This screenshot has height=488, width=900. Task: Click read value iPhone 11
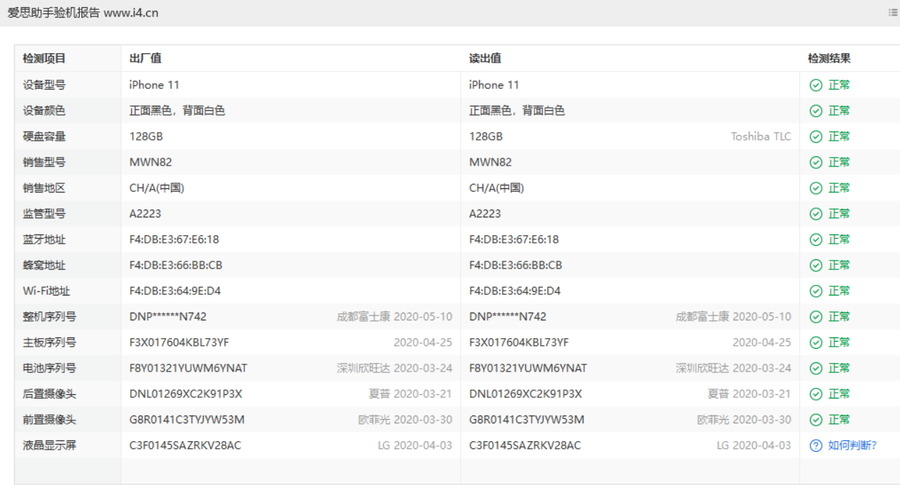point(494,85)
